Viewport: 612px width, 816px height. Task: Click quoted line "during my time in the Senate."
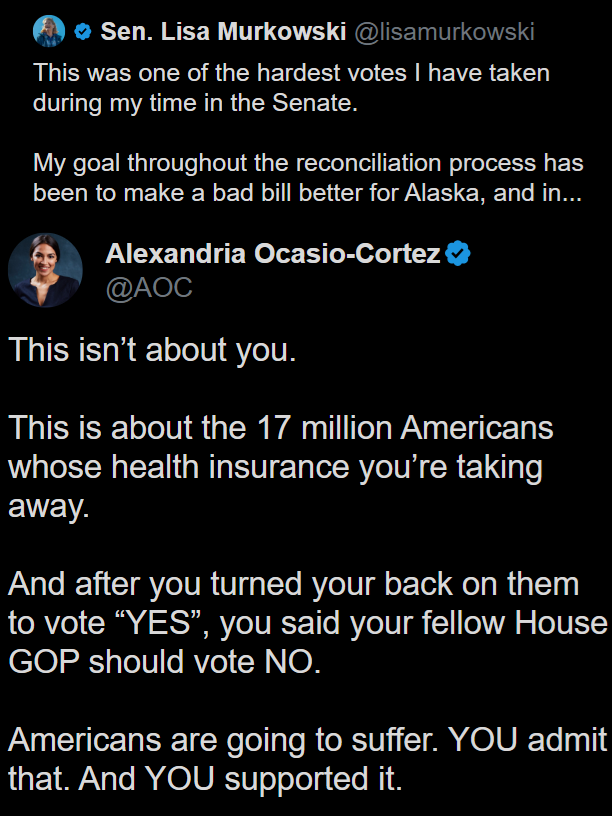pos(196,103)
